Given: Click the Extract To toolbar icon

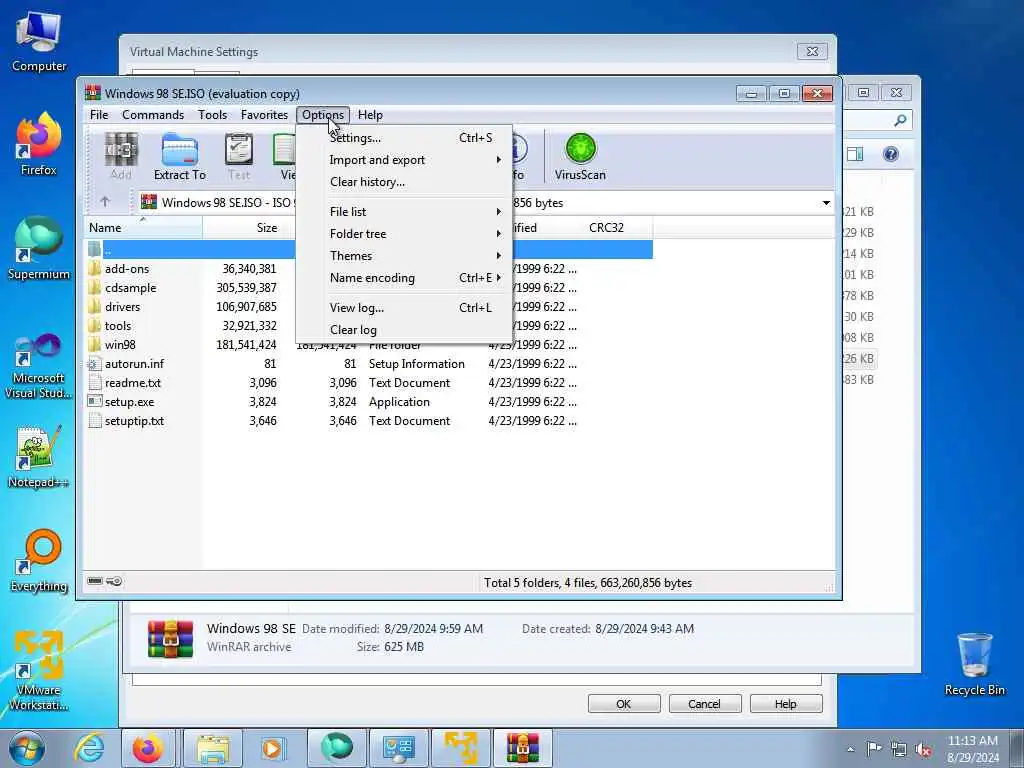Looking at the screenshot, I should pos(180,156).
